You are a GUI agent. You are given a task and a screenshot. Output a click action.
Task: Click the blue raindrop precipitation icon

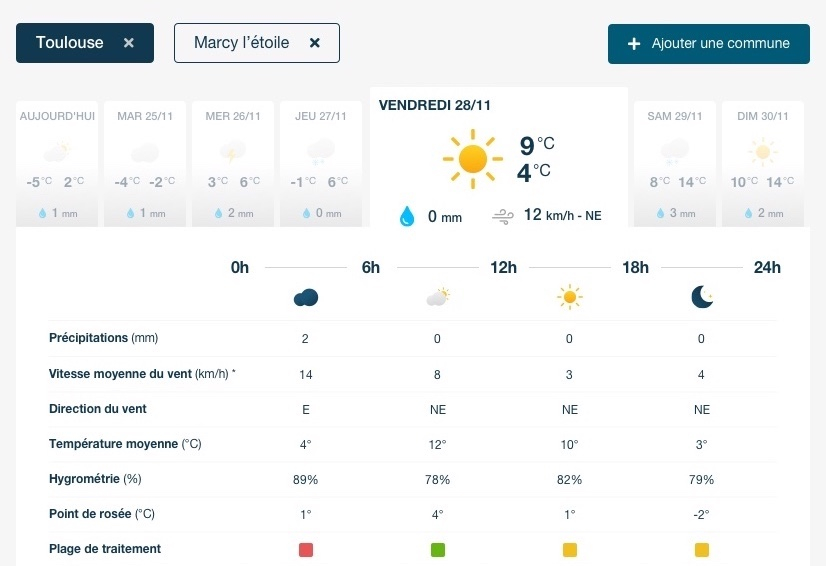[x=407, y=216]
